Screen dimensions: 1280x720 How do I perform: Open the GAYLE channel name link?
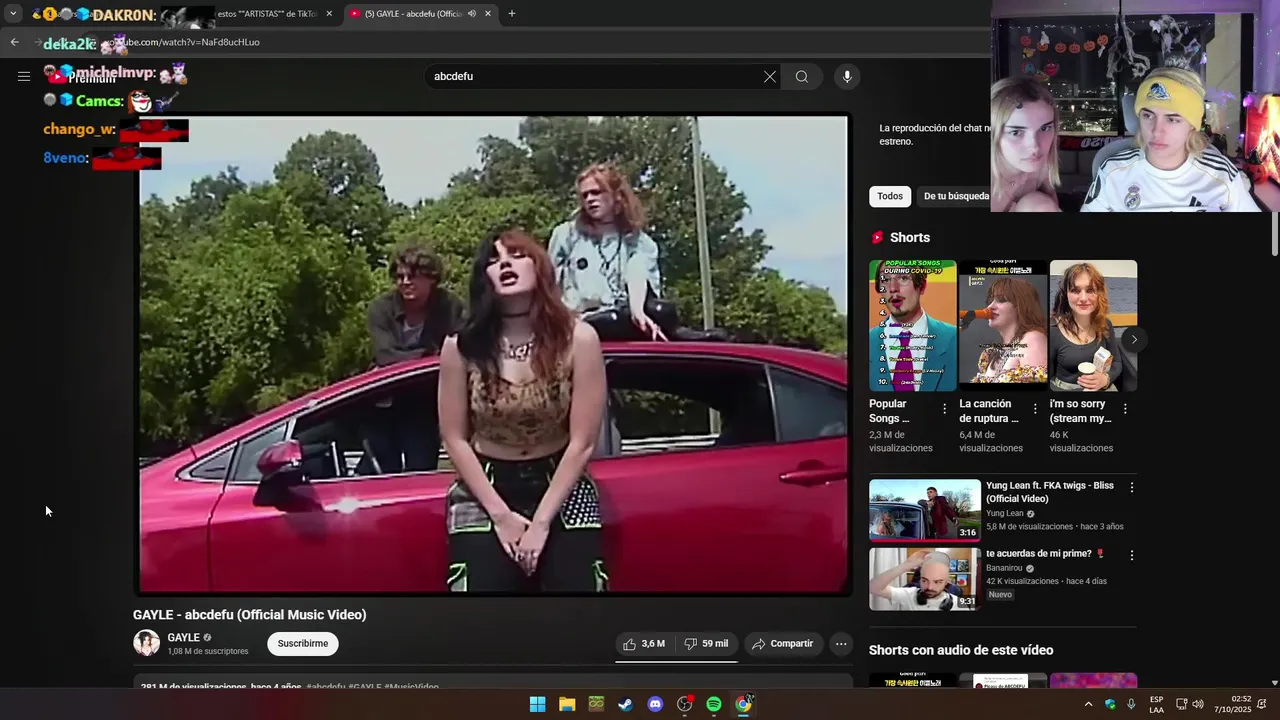pyautogui.click(x=183, y=637)
